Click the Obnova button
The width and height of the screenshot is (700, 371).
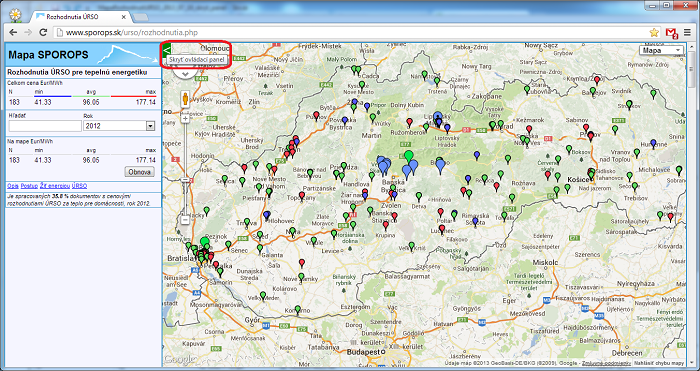pos(139,172)
